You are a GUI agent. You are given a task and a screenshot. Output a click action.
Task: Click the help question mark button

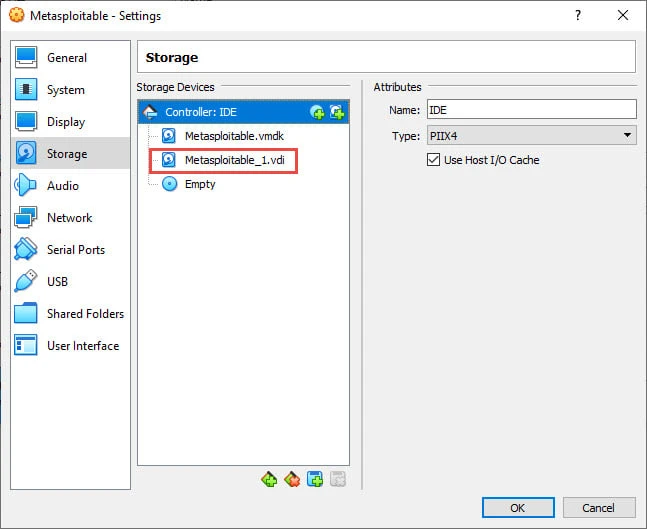578,15
